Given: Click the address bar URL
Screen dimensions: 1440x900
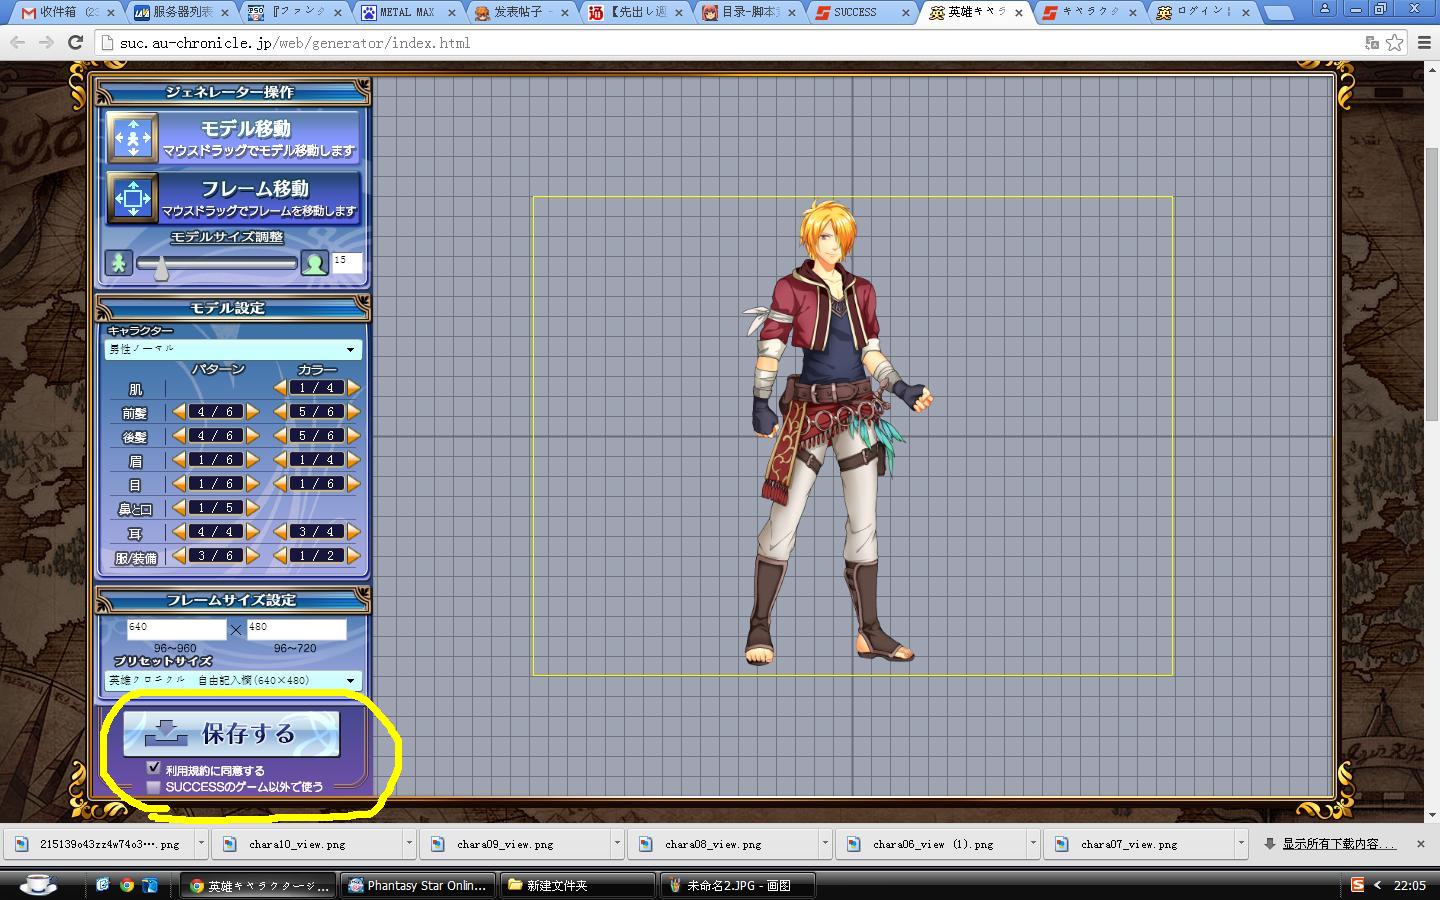Looking at the screenshot, I should [295, 43].
